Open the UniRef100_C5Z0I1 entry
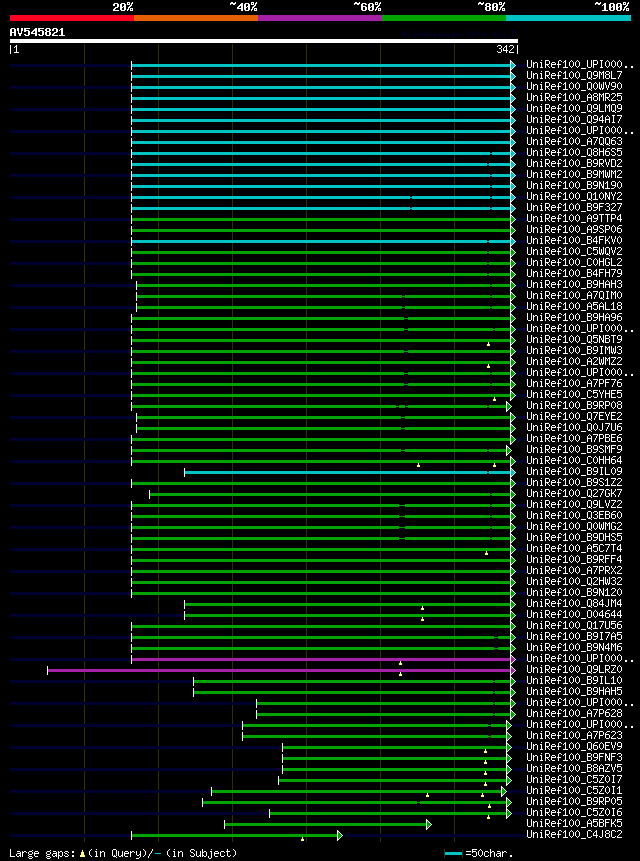Screen dimensions: 640x861 pyautogui.click(x=574, y=790)
